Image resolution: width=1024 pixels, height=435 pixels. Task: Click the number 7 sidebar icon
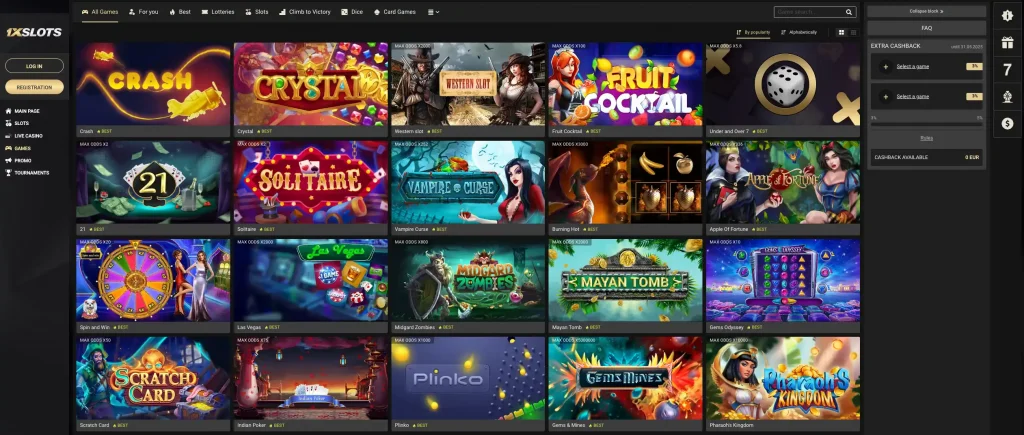point(1007,70)
